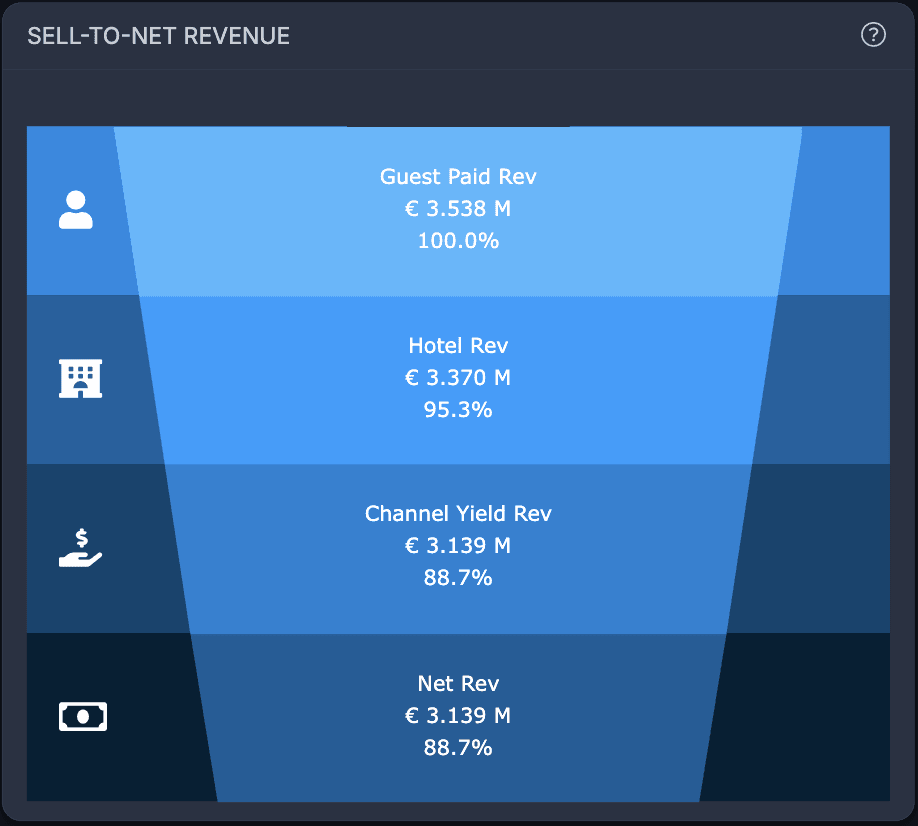Click the Net Rev label
The image size is (918, 826).
(x=458, y=683)
